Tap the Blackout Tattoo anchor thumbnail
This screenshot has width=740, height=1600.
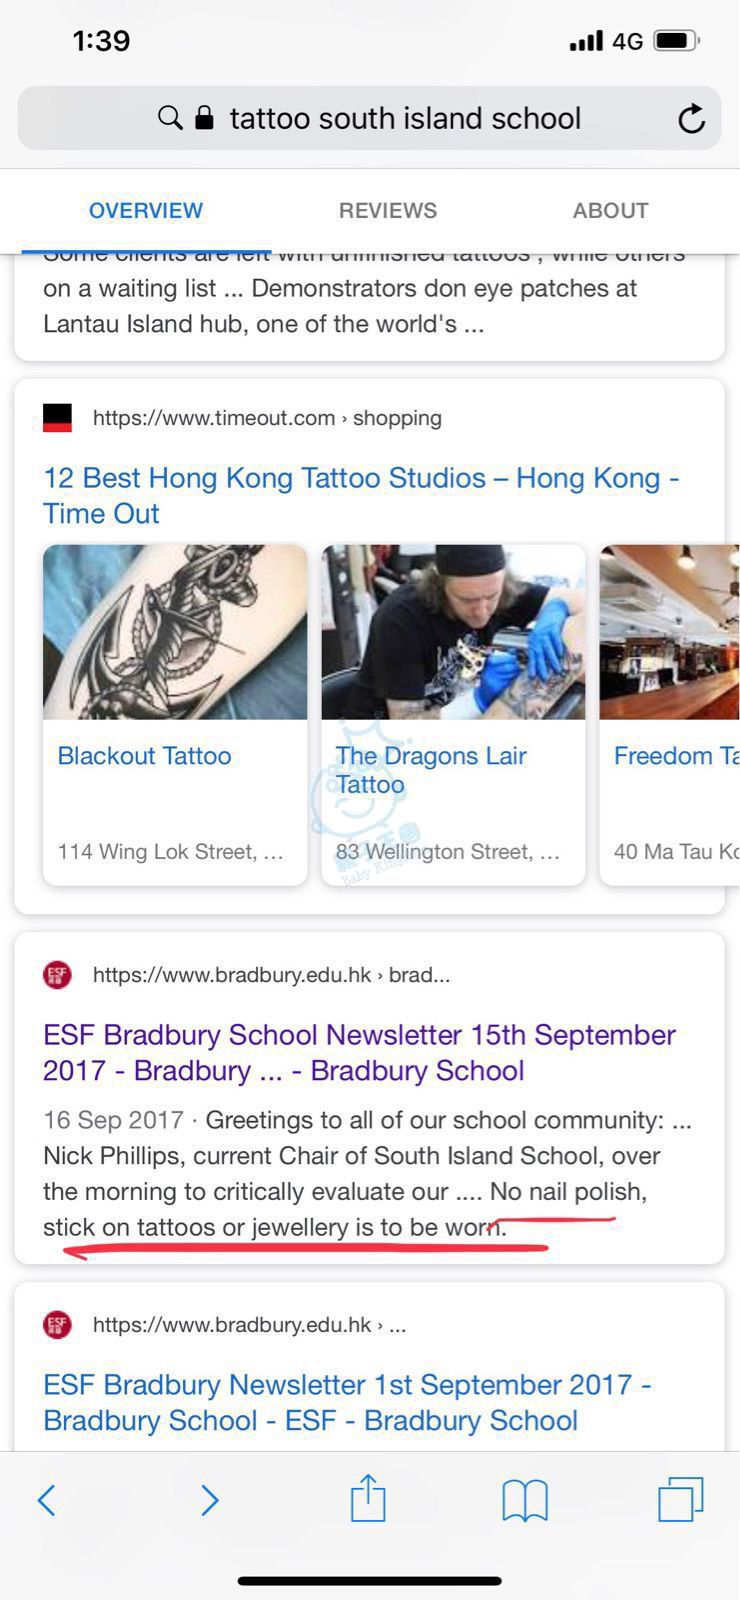pos(175,632)
